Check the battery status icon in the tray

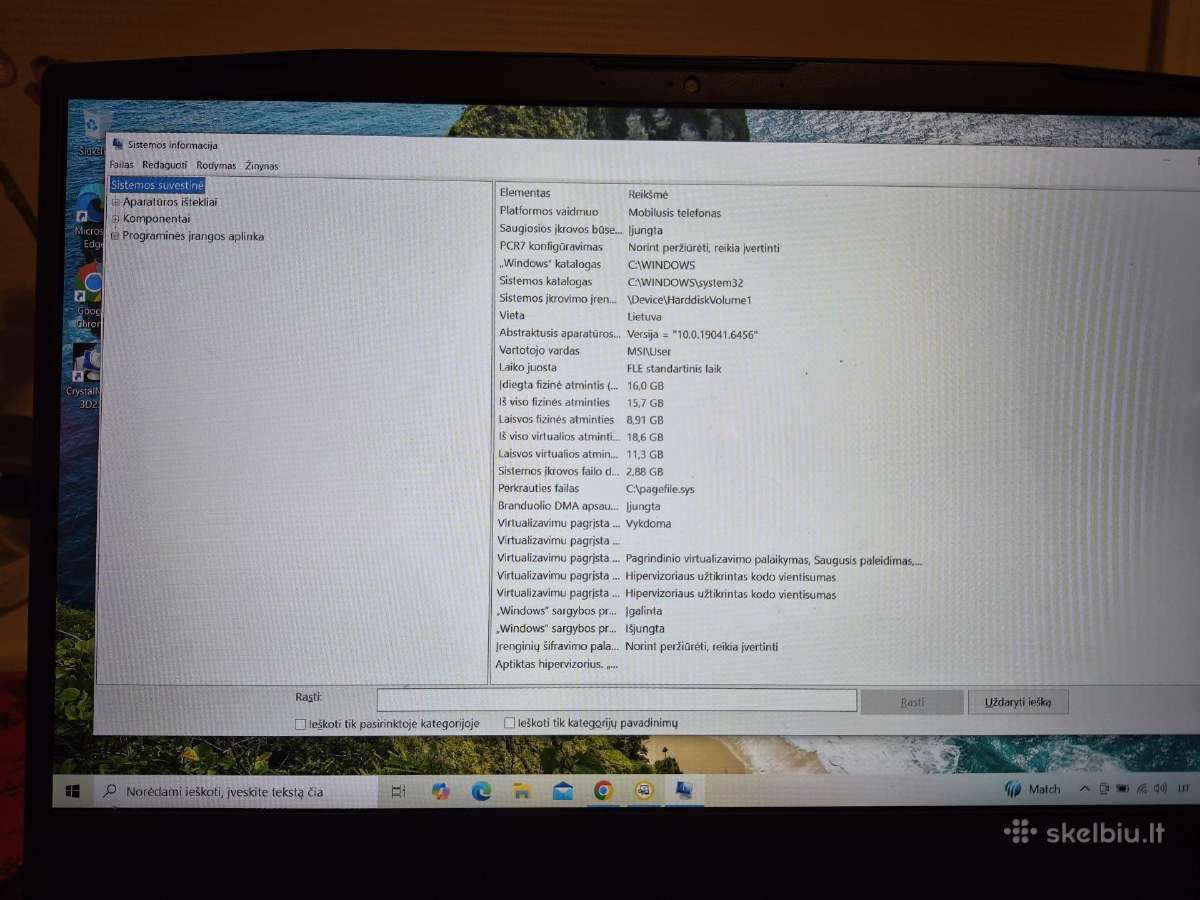click(x=1122, y=789)
